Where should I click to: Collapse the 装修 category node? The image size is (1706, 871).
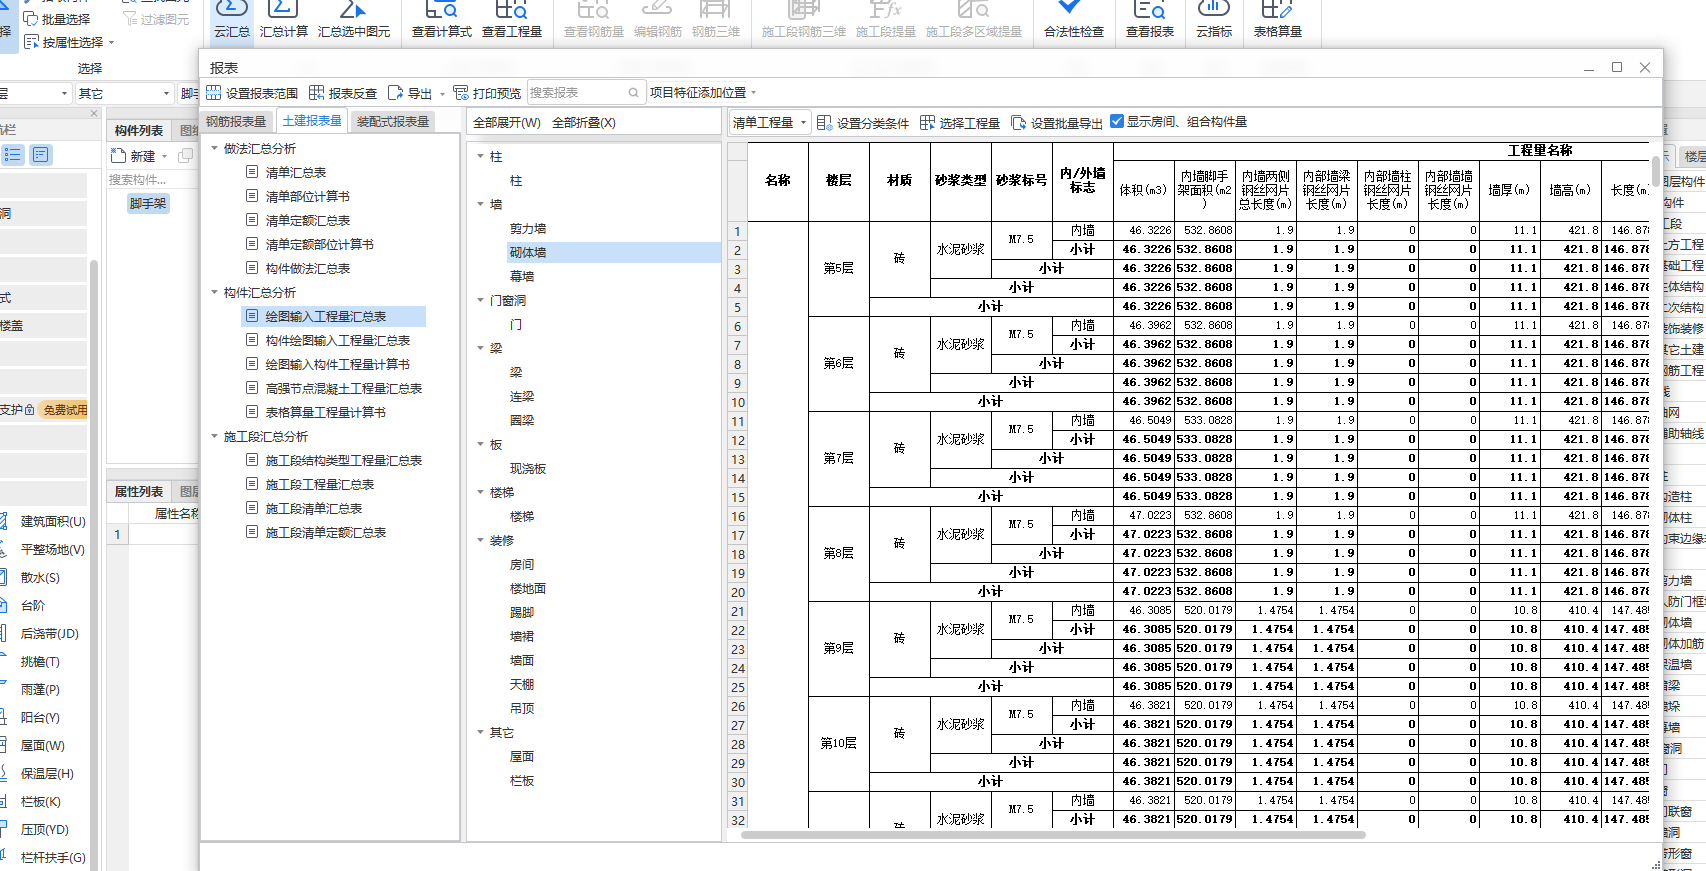481,540
